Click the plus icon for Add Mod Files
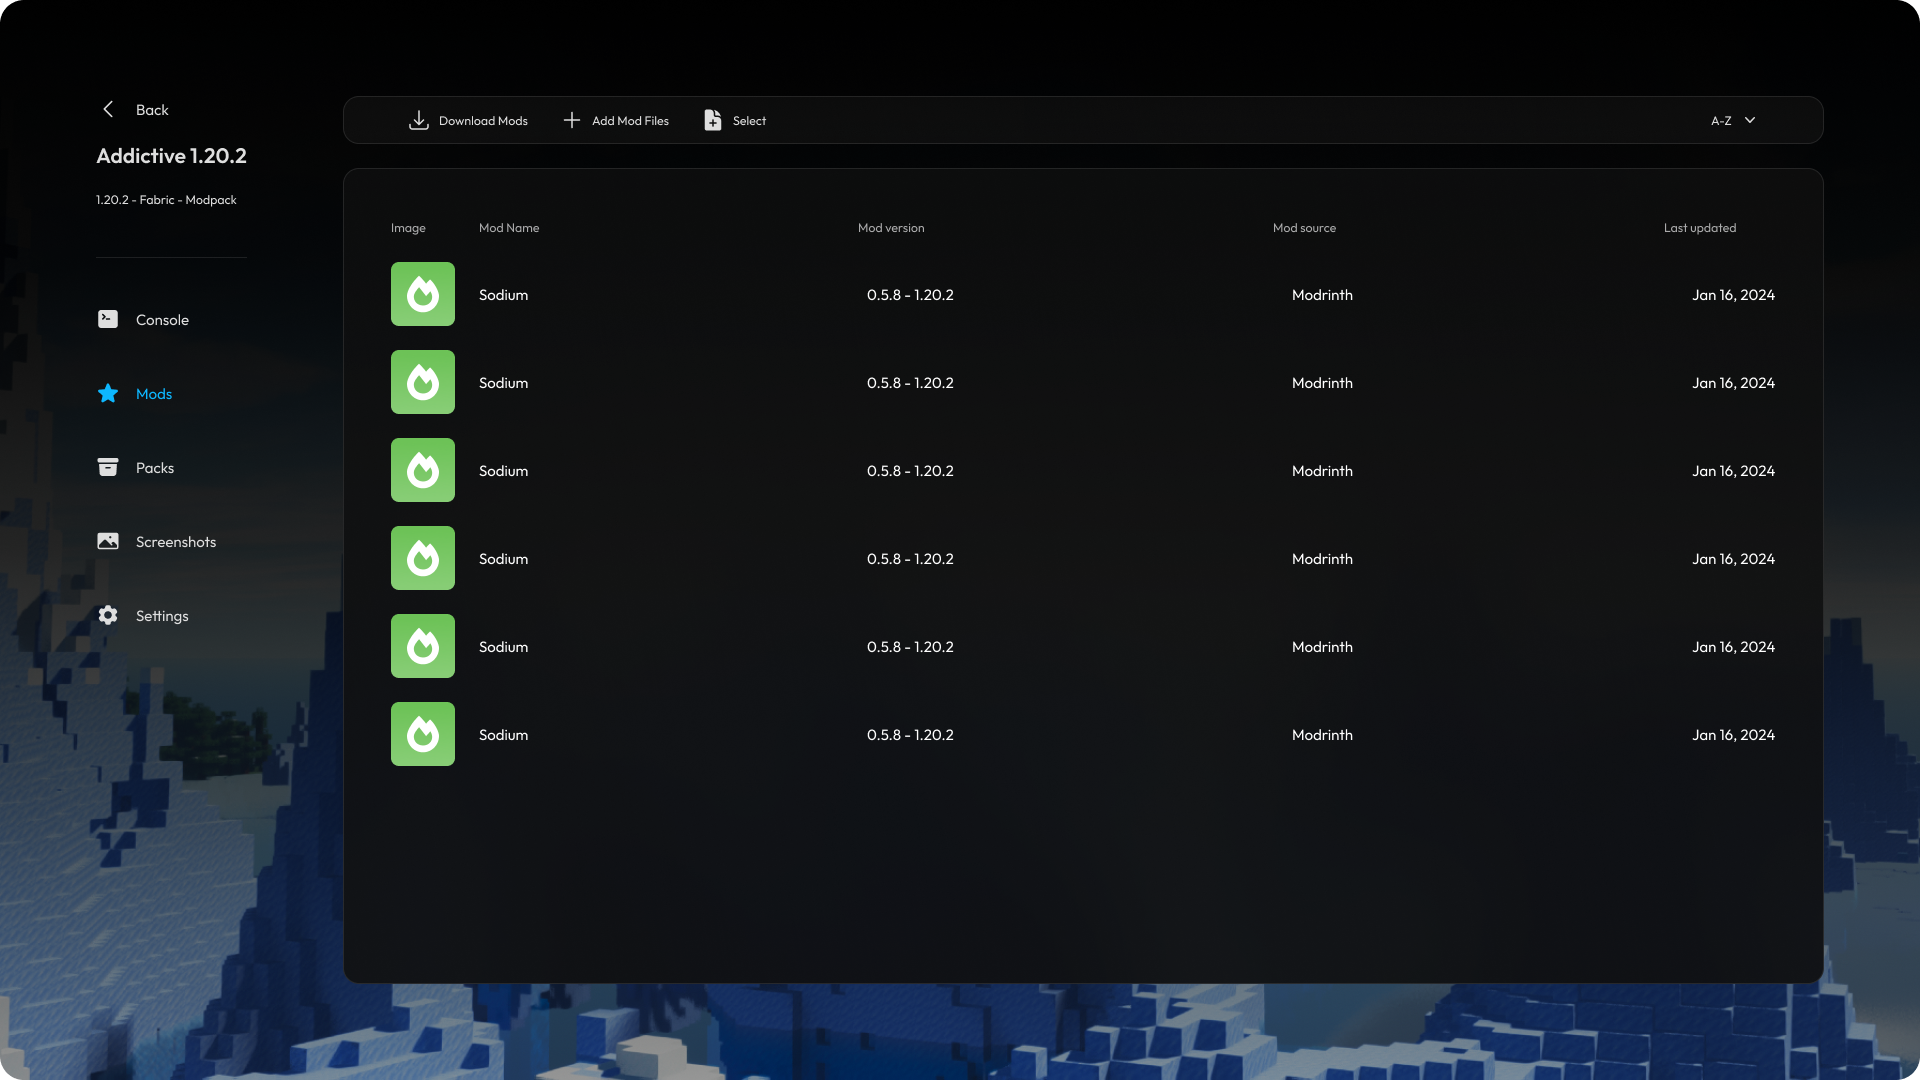Screen dimensions: 1920x1080 [571, 120]
